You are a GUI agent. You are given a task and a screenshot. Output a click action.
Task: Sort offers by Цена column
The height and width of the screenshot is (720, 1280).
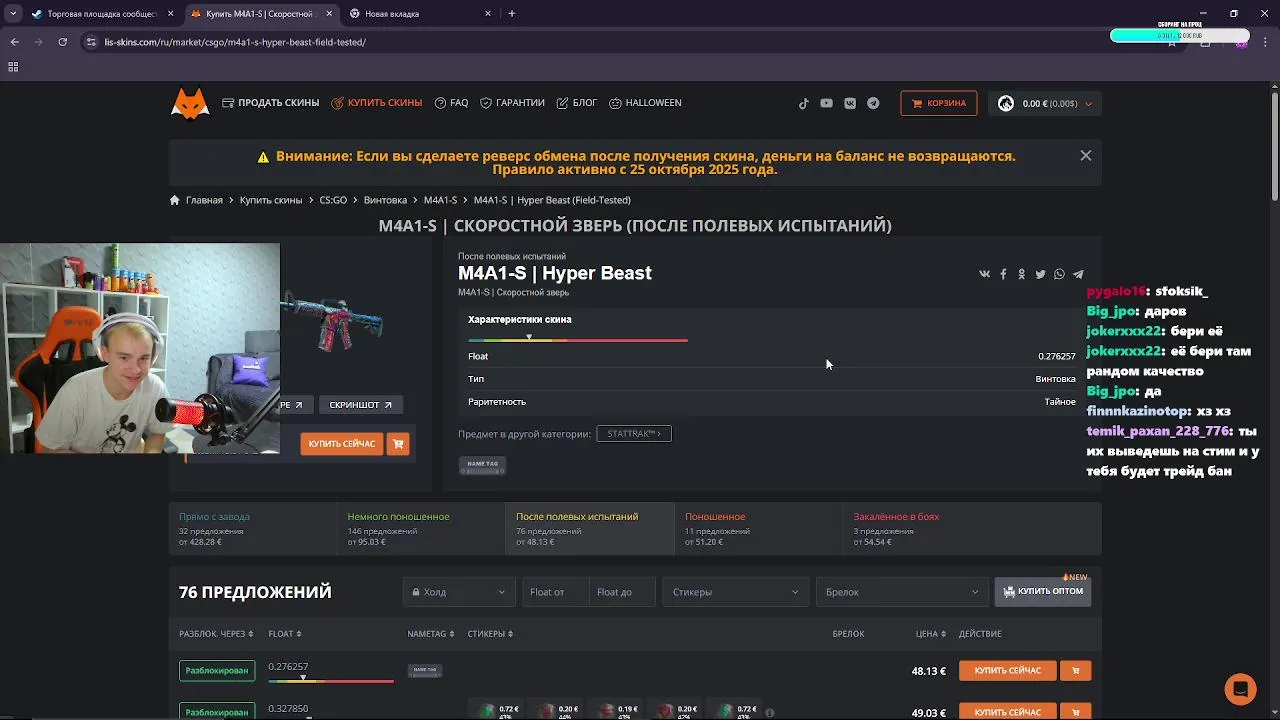click(931, 634)
